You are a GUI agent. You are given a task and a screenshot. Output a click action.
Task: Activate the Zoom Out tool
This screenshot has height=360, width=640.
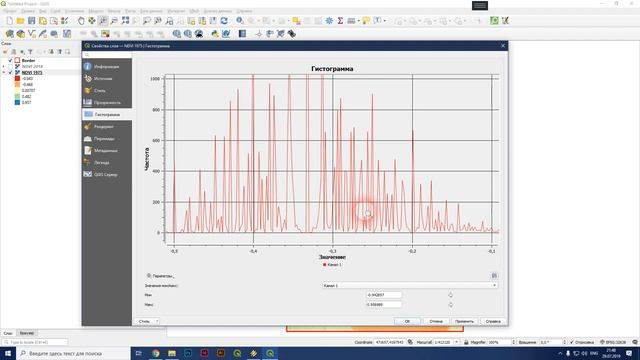click(x=114, y=20)
